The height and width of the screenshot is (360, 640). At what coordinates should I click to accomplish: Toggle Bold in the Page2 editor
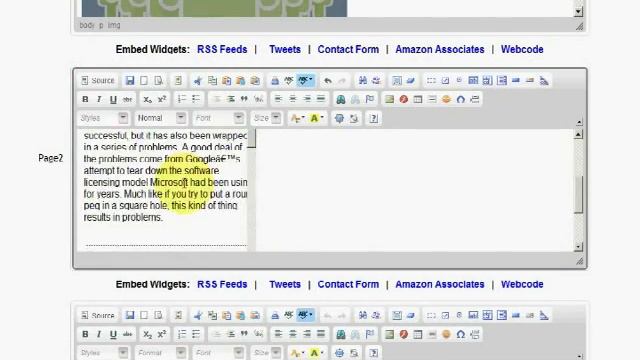[85, 99]
